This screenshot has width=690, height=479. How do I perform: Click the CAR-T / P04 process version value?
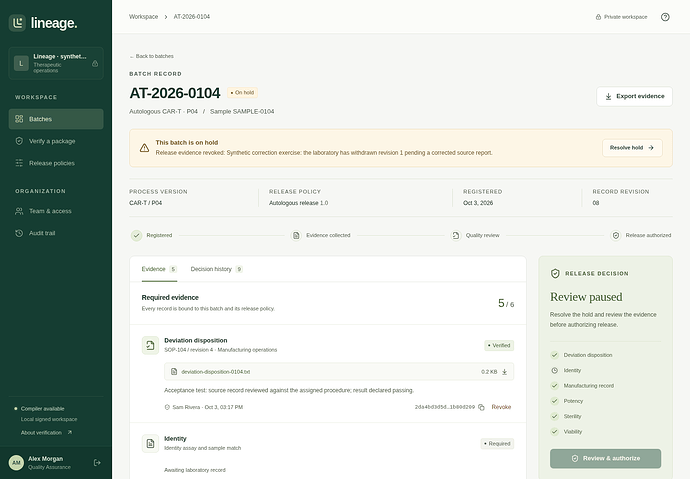[146, 203]
